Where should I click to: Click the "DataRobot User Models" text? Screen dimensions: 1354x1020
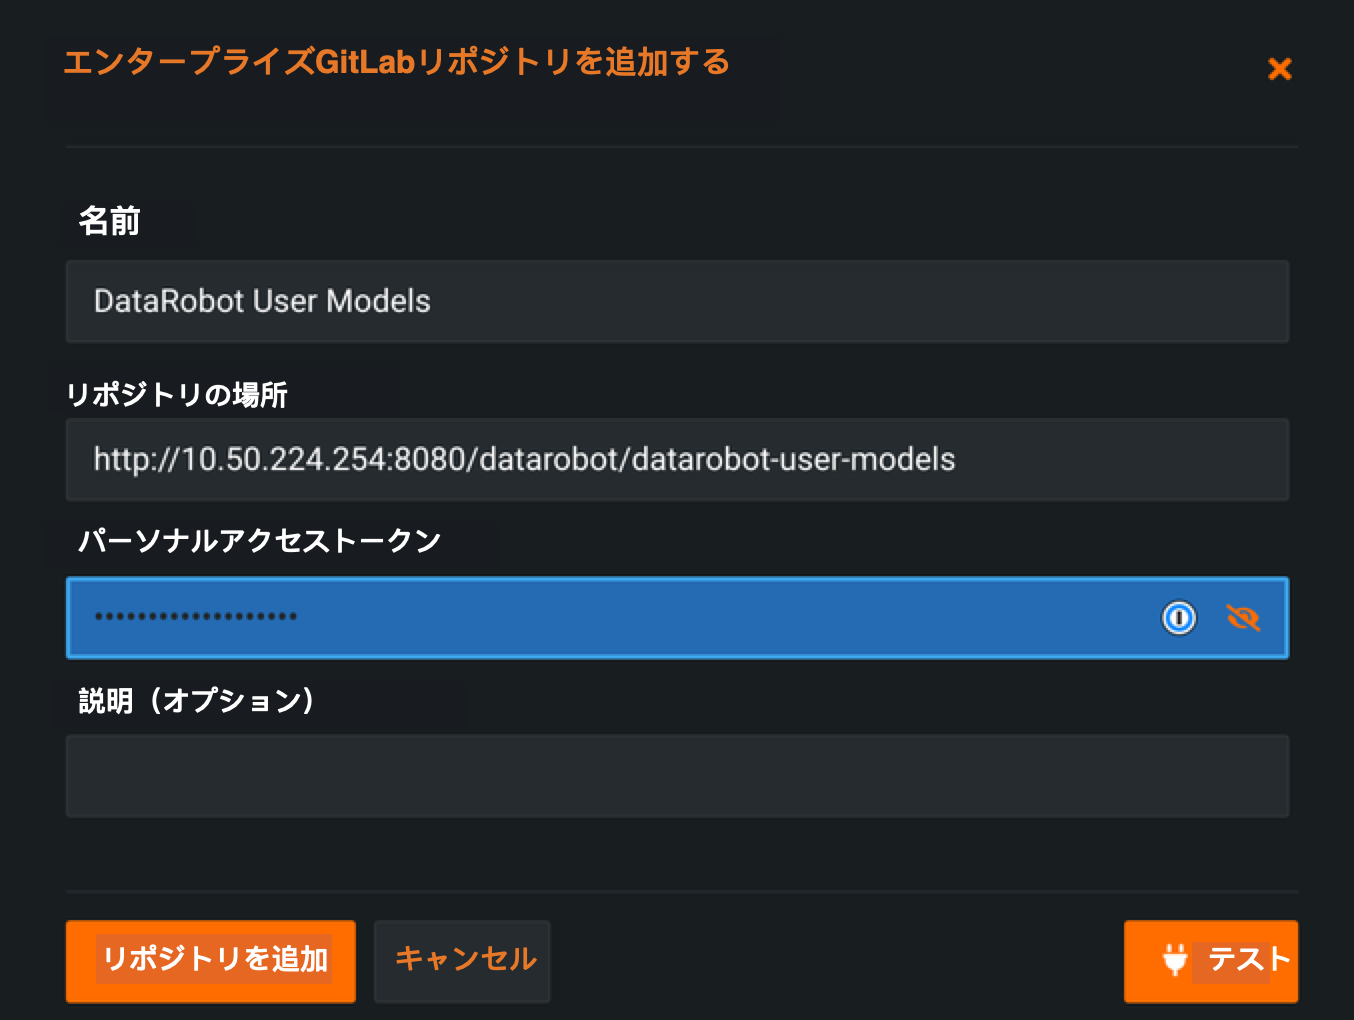[x=262, y=301]
